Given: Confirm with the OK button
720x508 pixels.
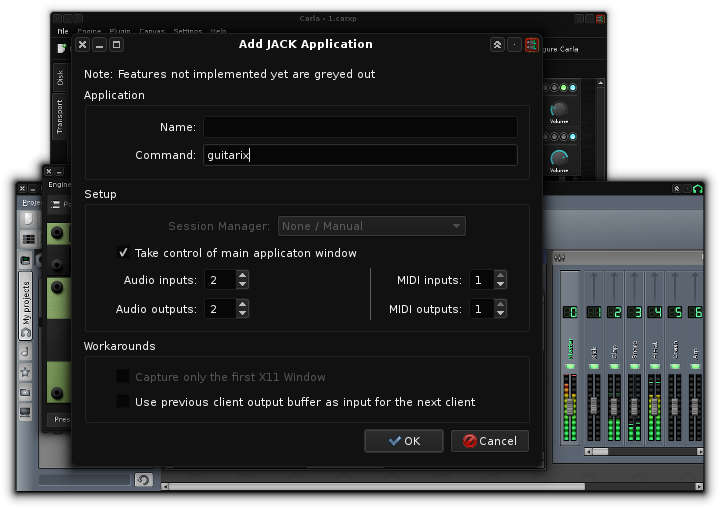Looking at the screenshot, I should click(403, 441).
